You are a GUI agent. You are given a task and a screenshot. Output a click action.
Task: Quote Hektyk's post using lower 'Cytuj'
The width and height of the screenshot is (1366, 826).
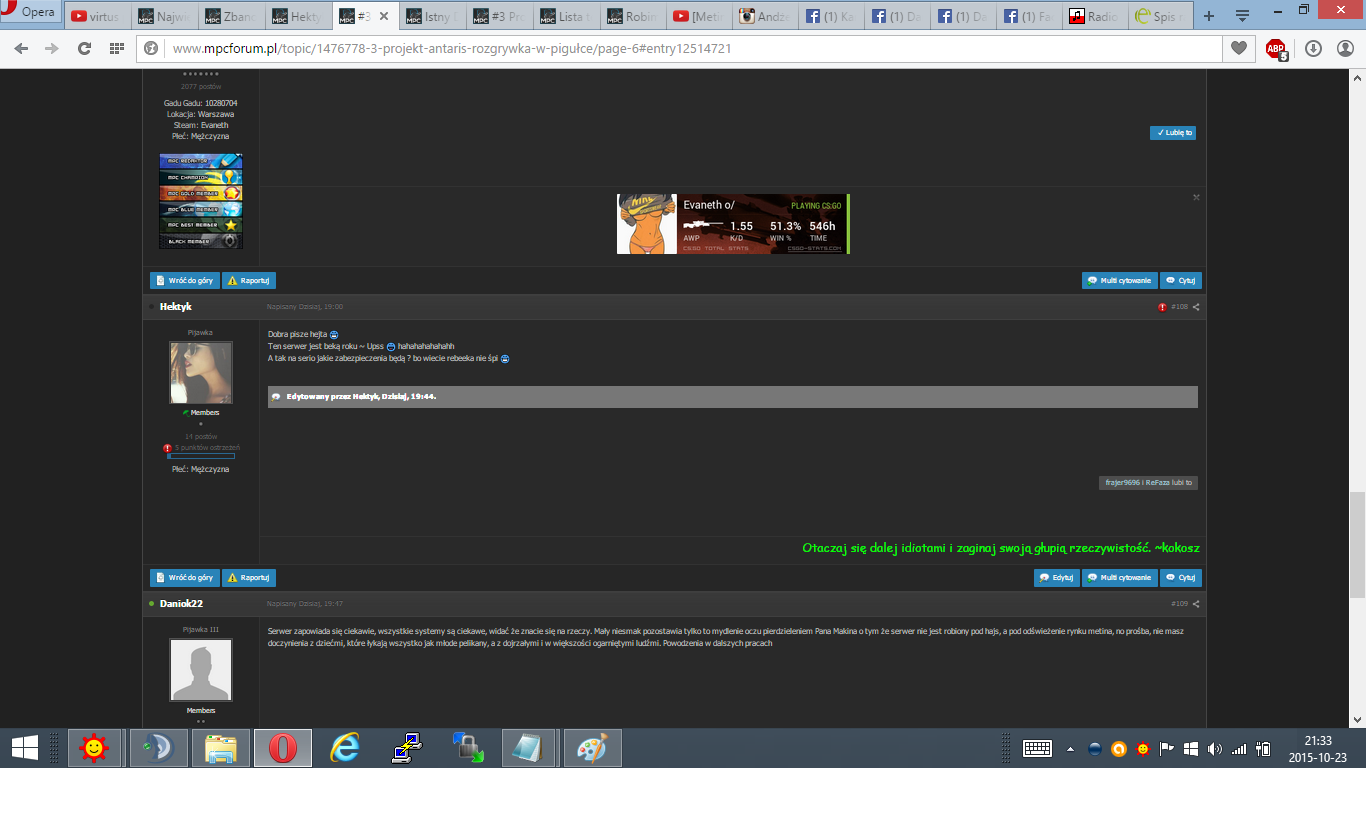coord(1181,578)
